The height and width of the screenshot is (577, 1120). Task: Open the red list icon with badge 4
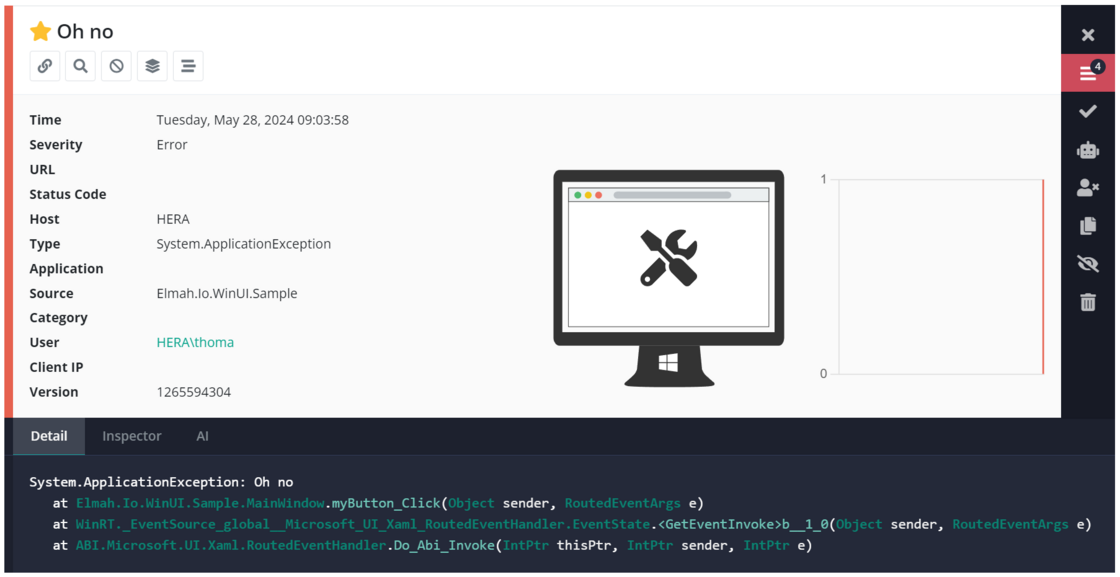[x=1088, y=73]
